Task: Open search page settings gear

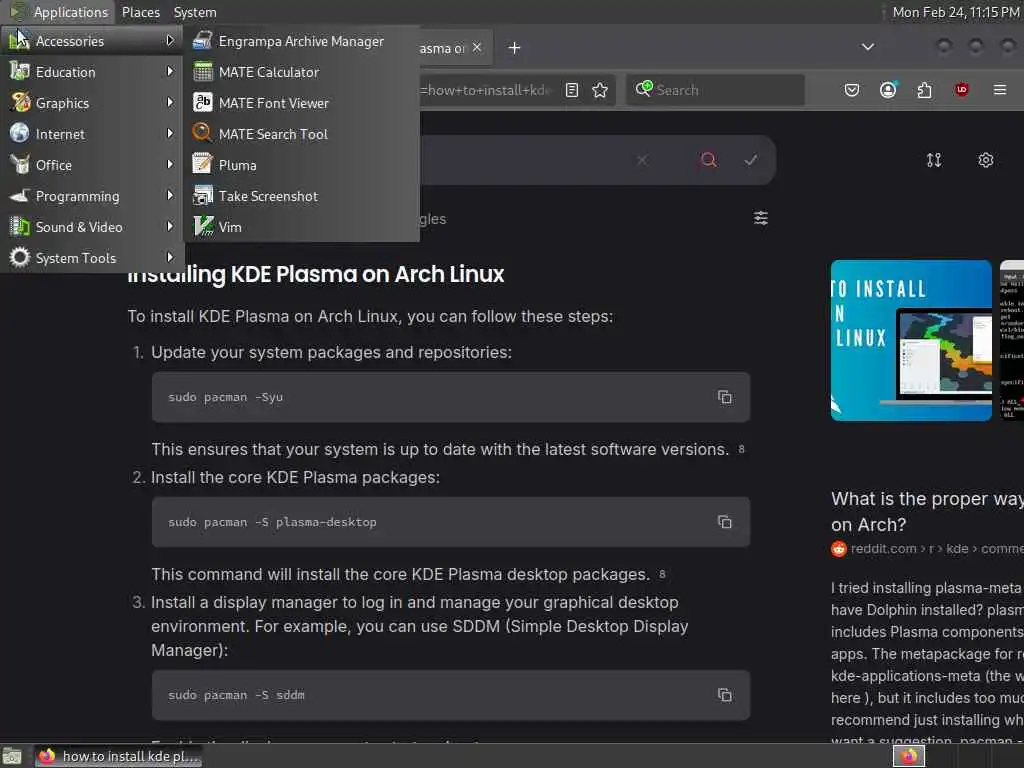Action: click(985, 160)
